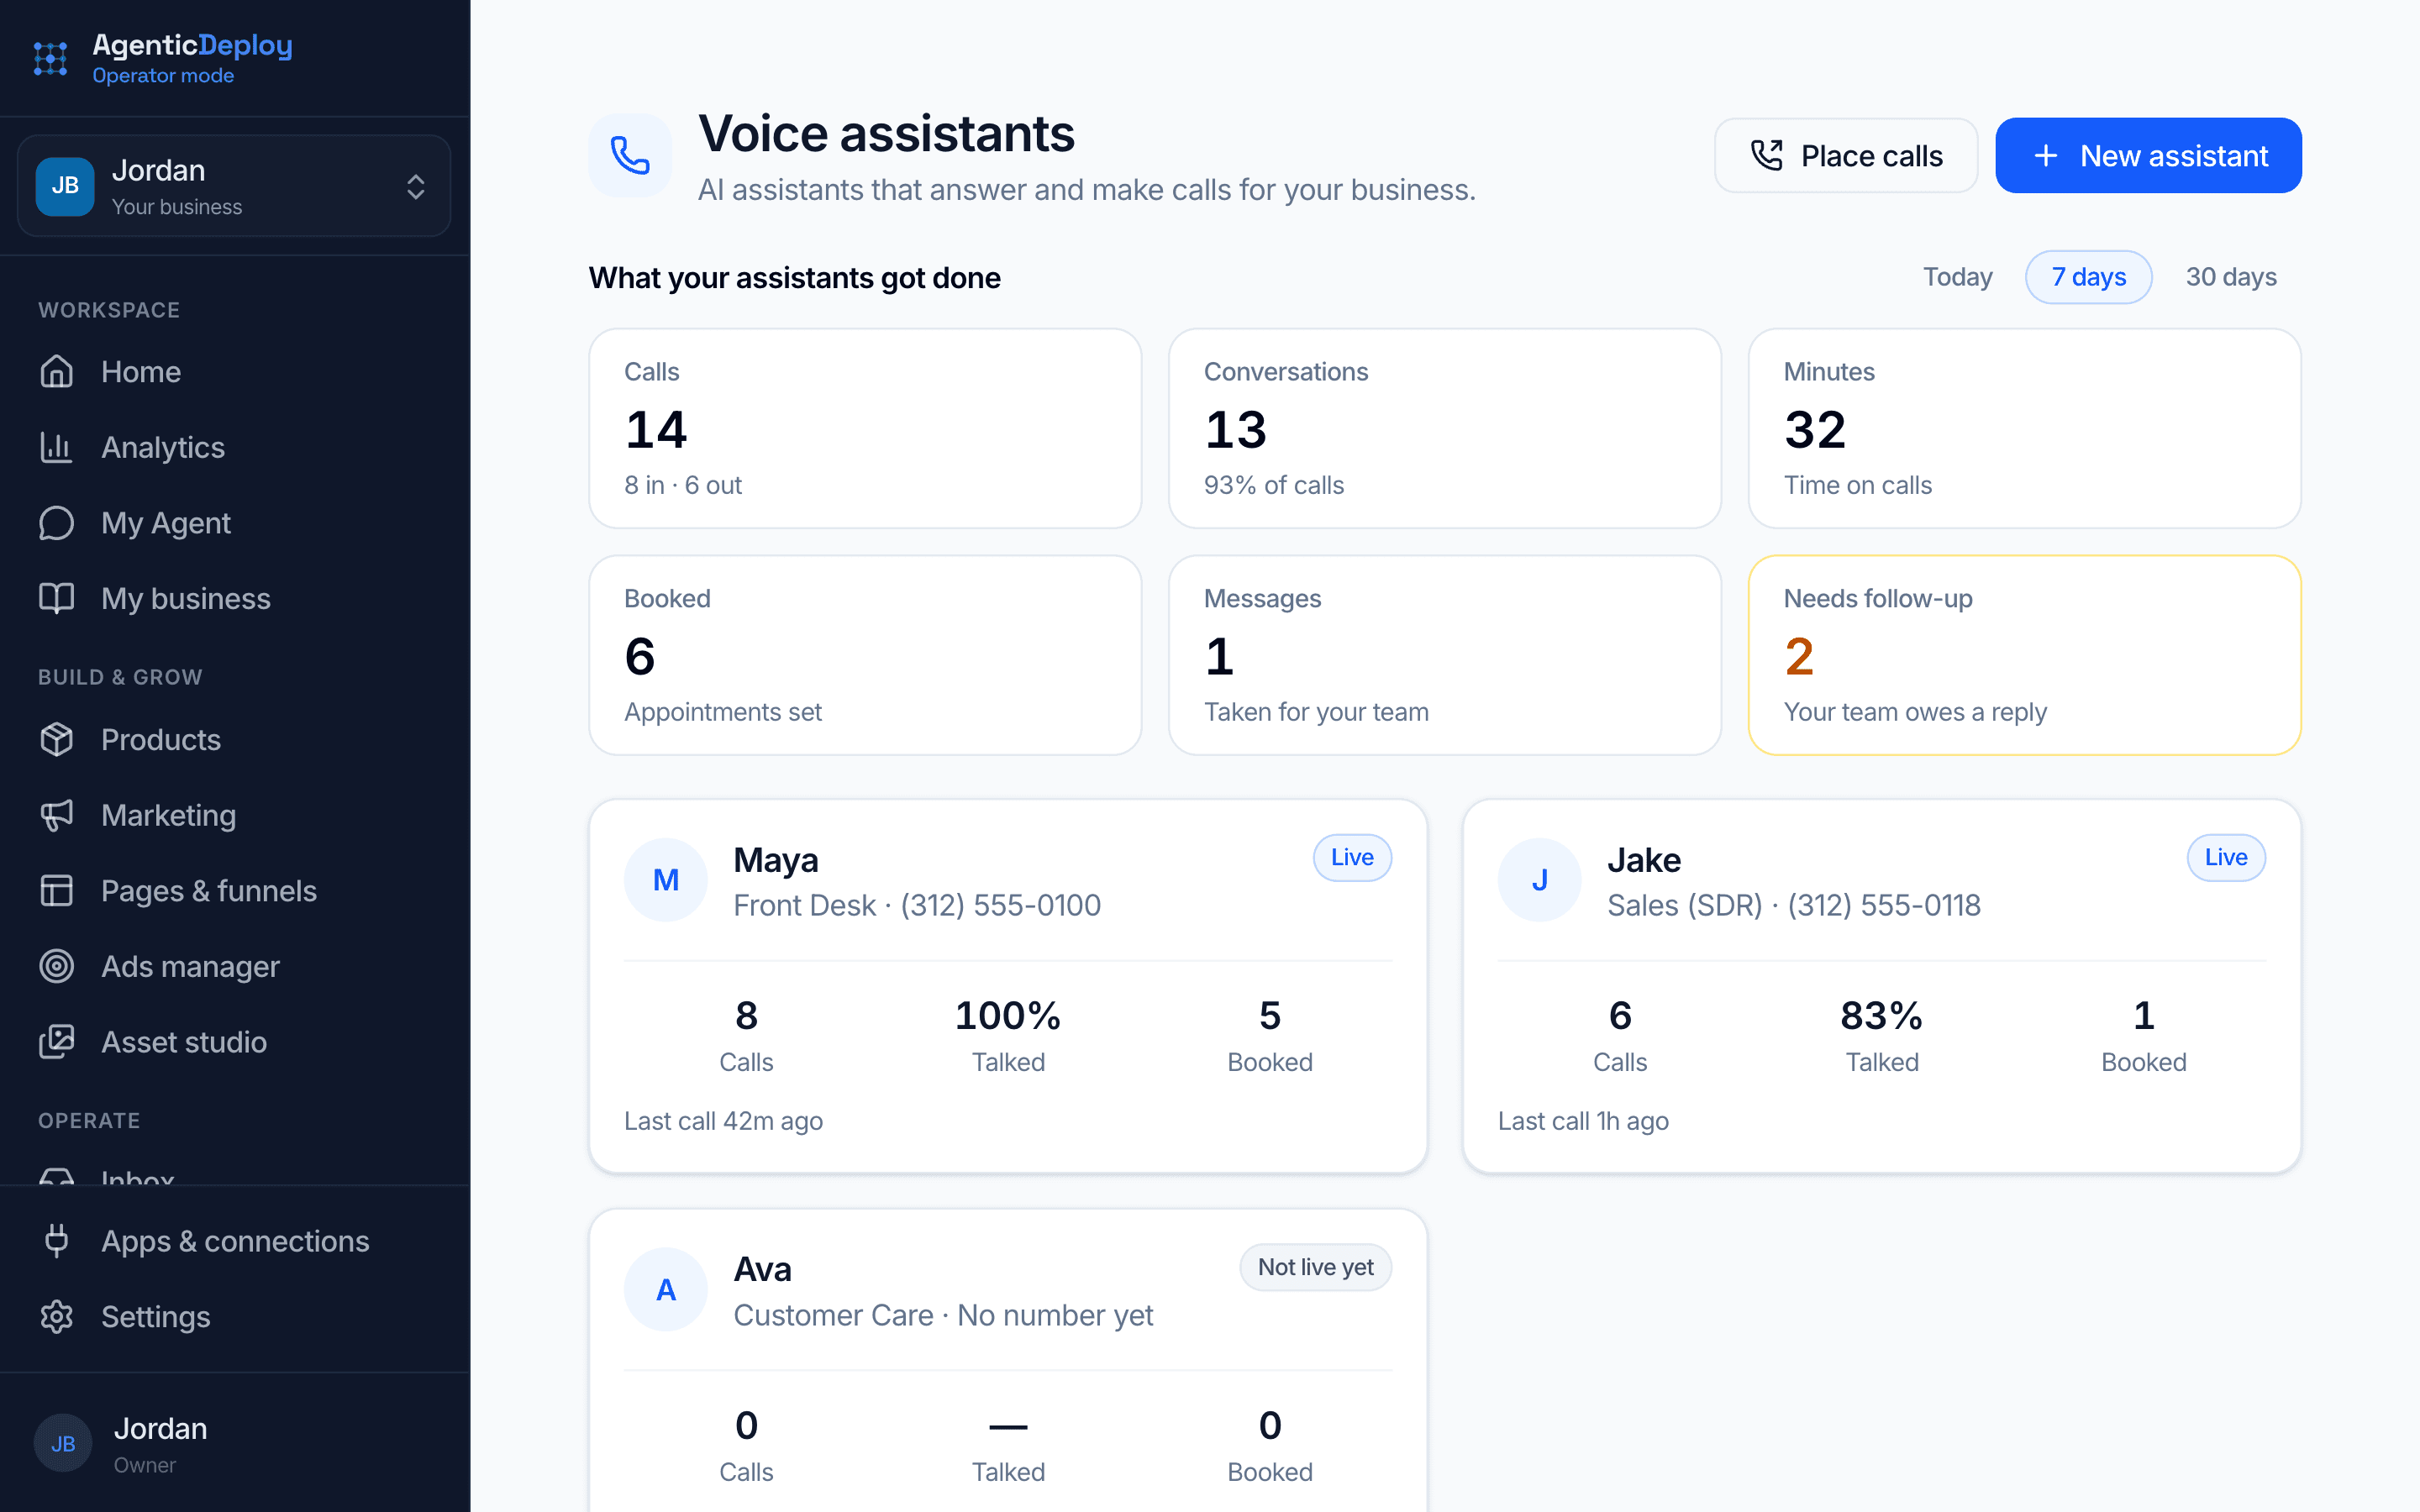Open the Needs follow-up card

point(2025,655)
